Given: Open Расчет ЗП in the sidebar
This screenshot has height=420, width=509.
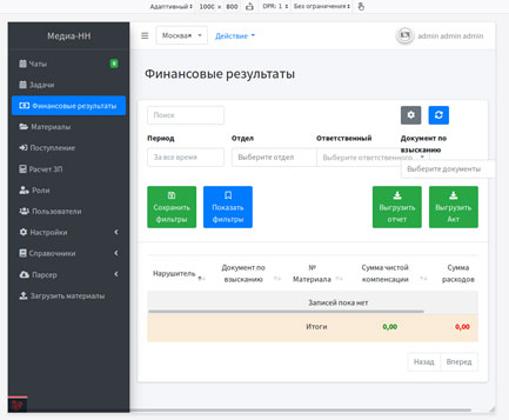Looking at the screenshot, I should click(69, 169).
